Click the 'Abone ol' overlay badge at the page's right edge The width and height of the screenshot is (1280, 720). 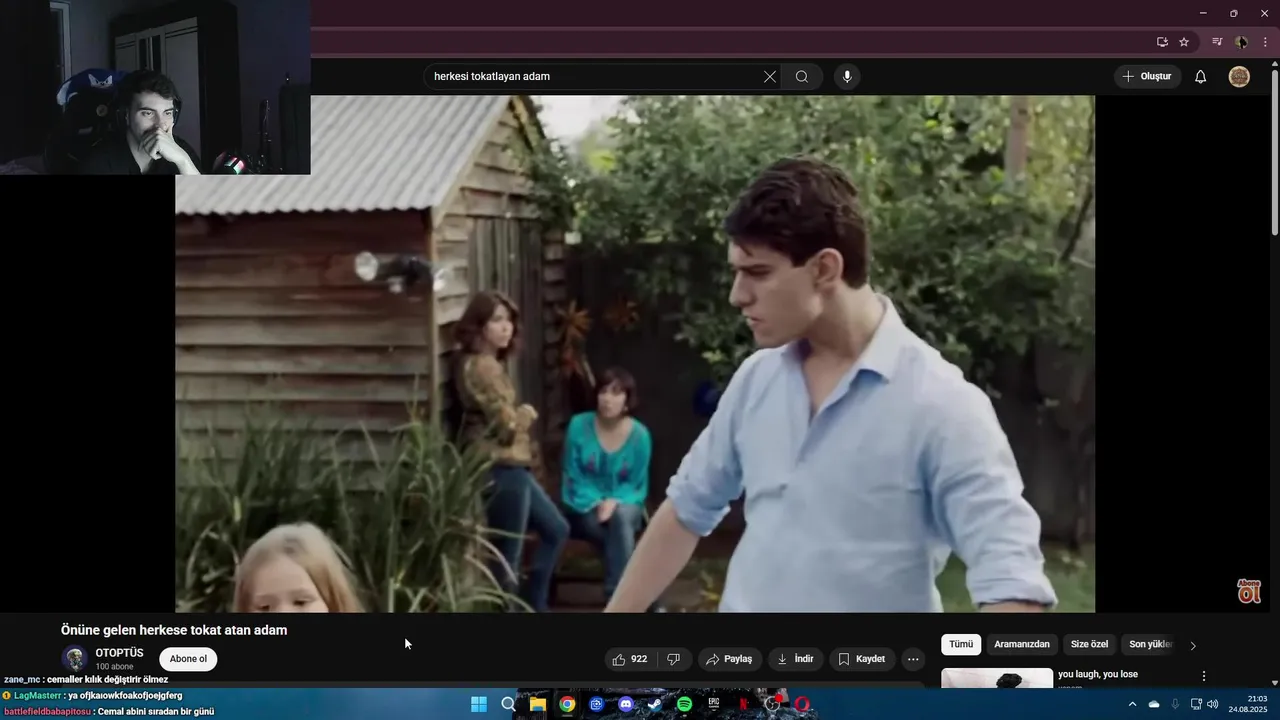click(x=1249, y=591)
